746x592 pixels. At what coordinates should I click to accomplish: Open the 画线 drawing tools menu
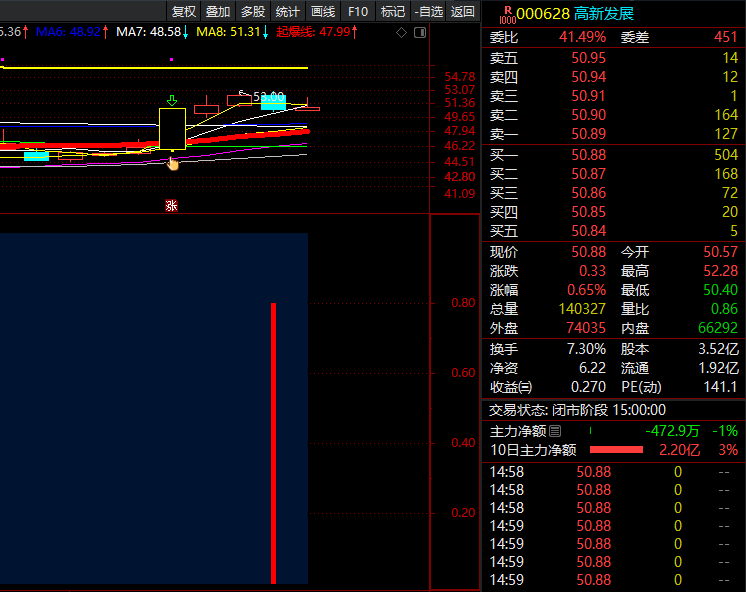(x=323, y=12)
